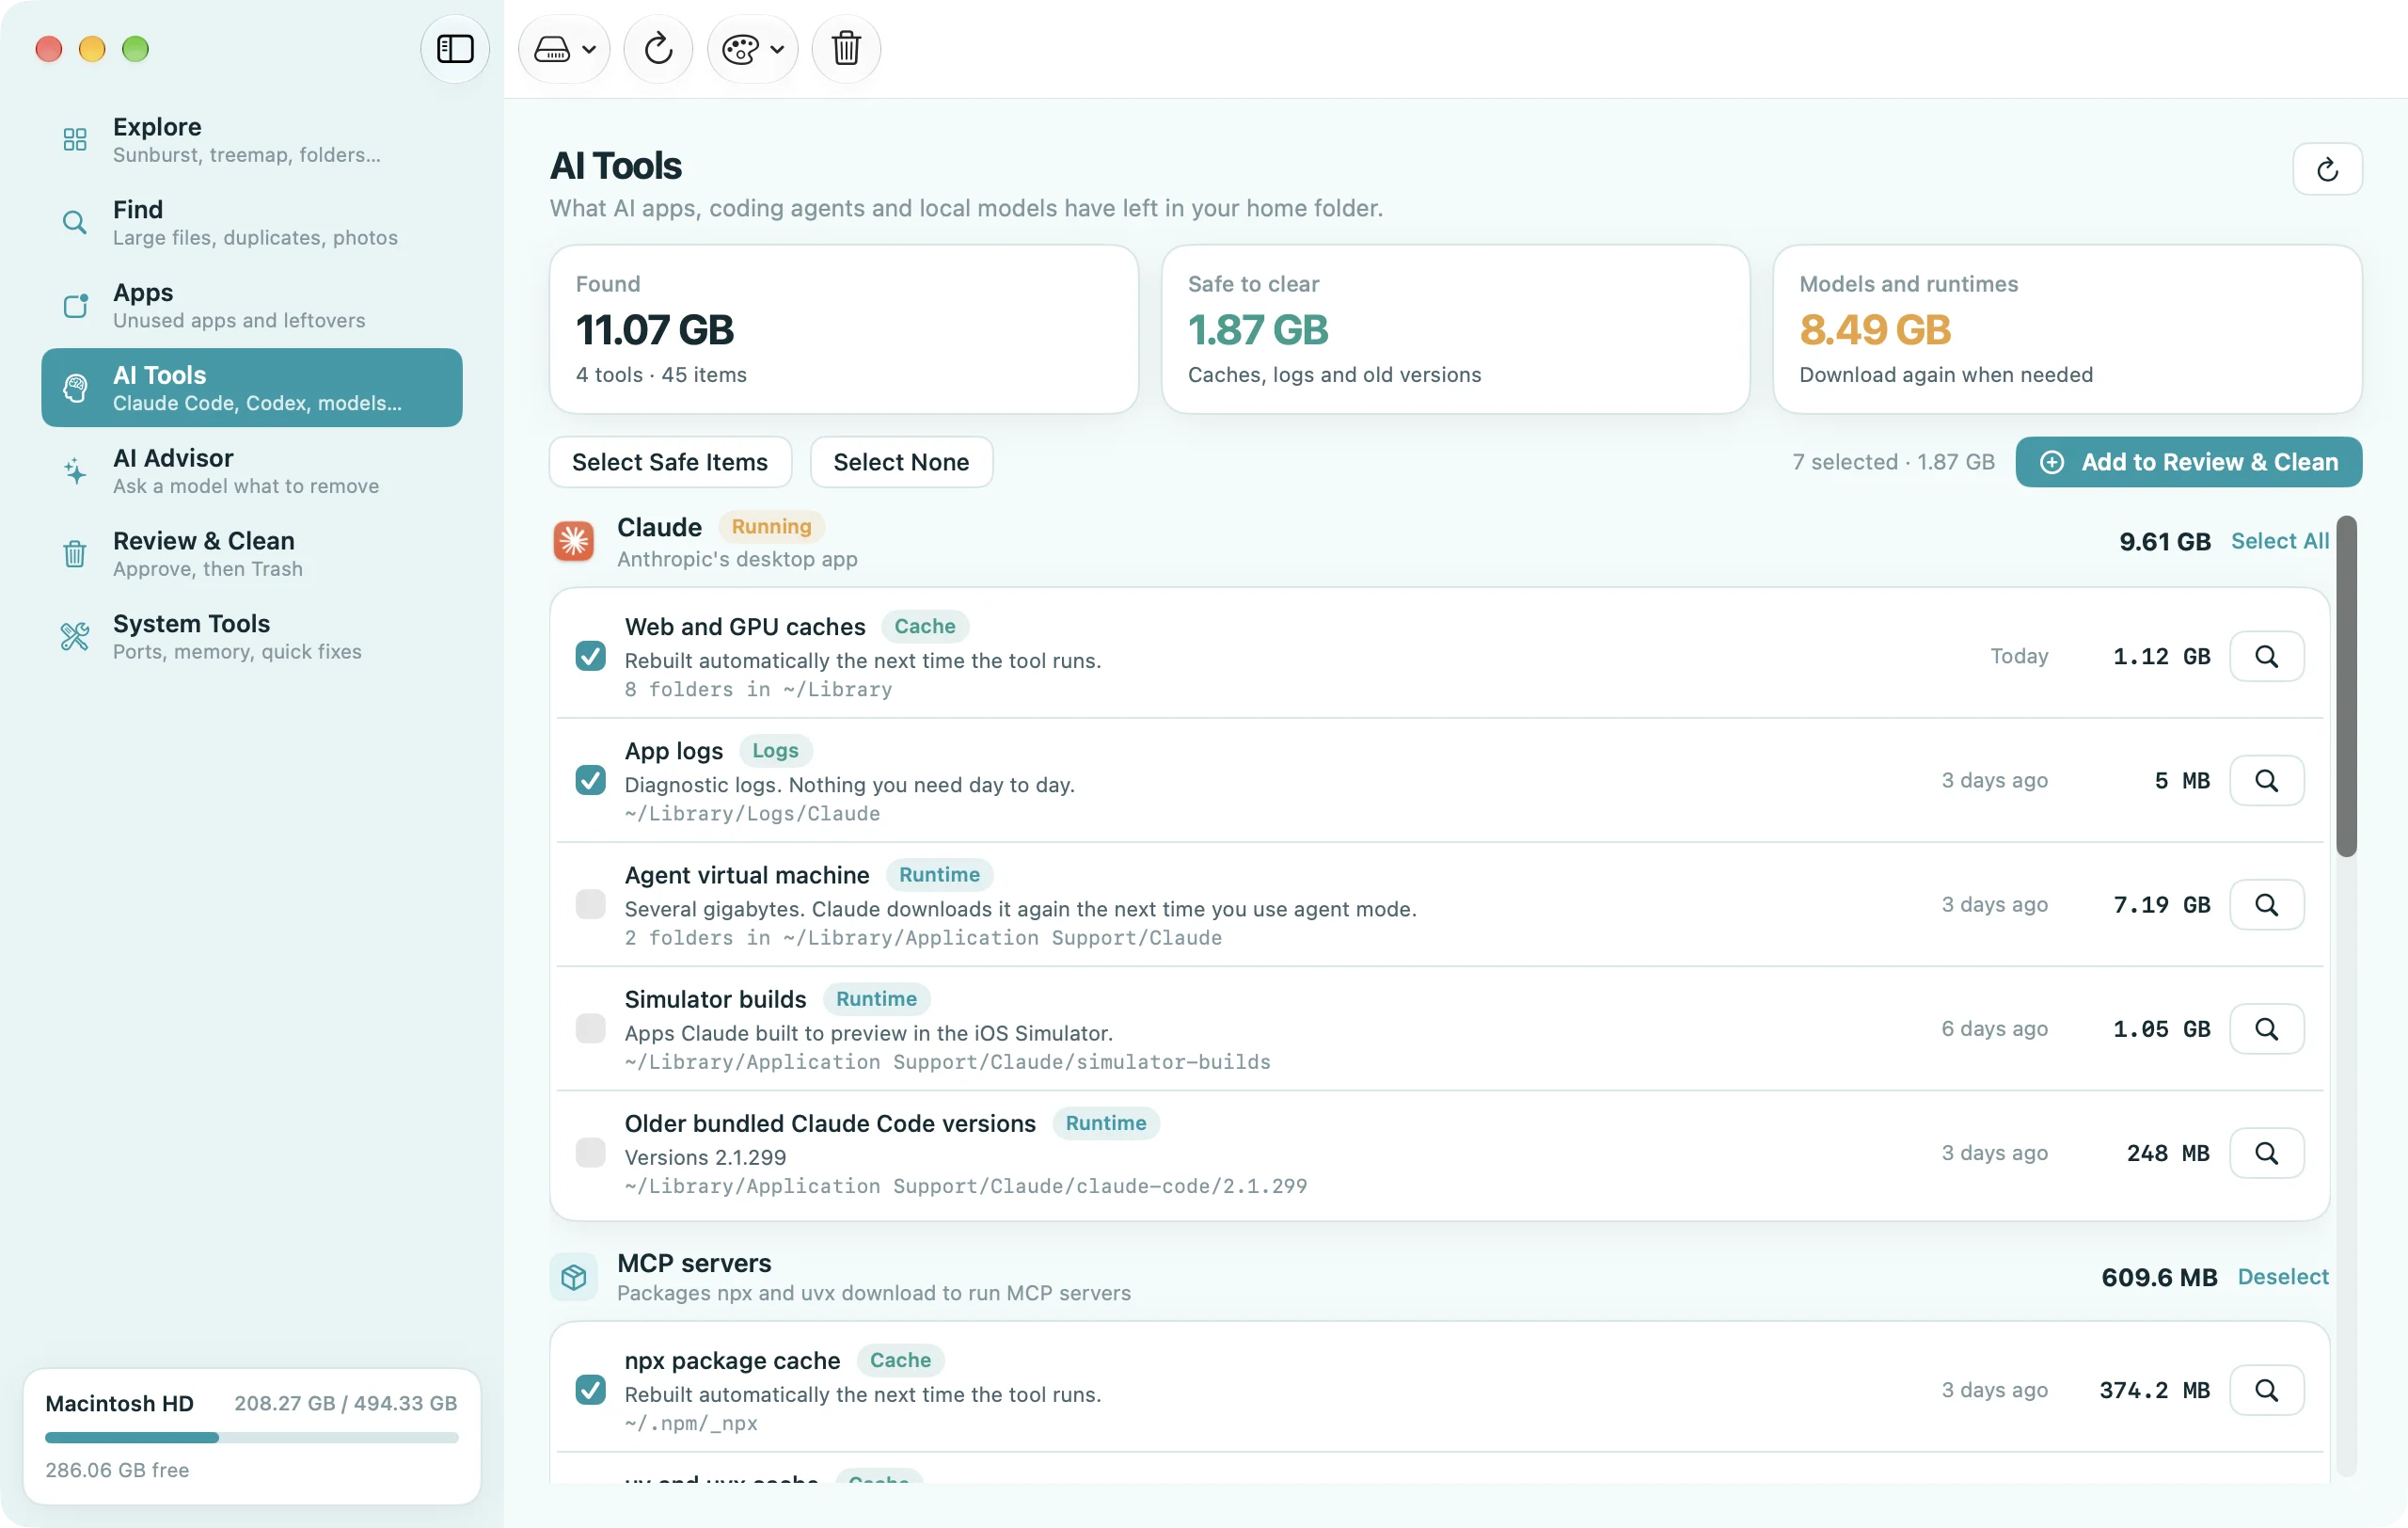Click the Claude app icon
The height and width of the screenshot is (1528, 2408).
click(574, 541)
